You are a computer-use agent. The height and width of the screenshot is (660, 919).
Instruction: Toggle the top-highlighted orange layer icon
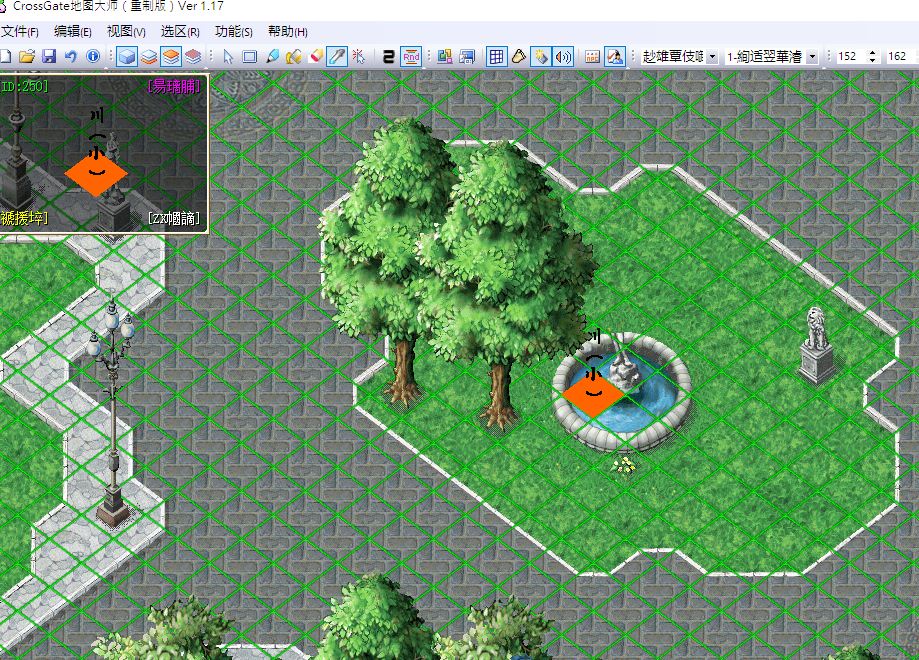pyautogui.click(x=171, y=57)
